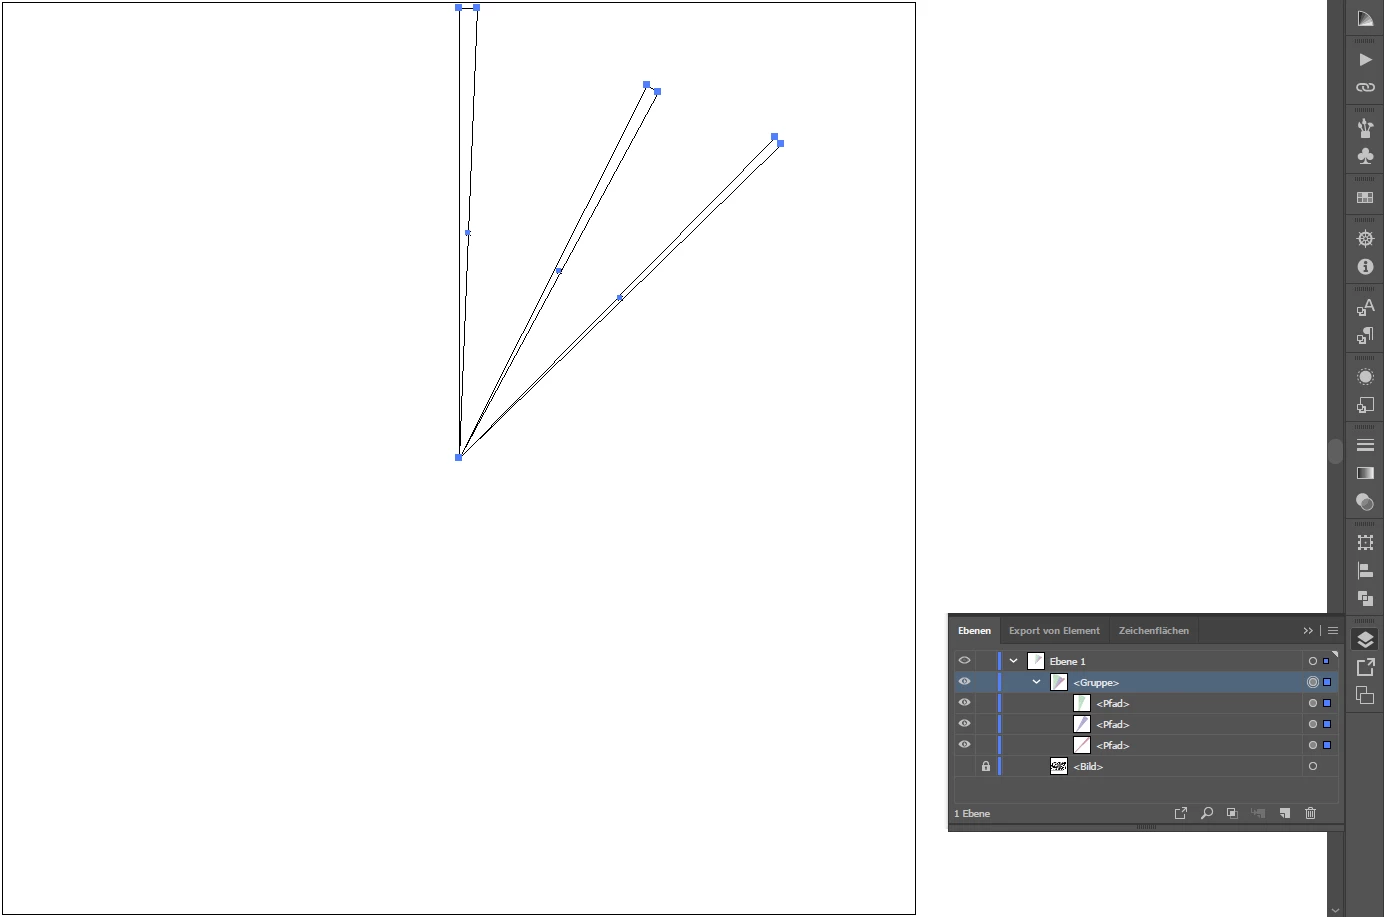Create a new layer with the page icon

[x=1285, y=813]
